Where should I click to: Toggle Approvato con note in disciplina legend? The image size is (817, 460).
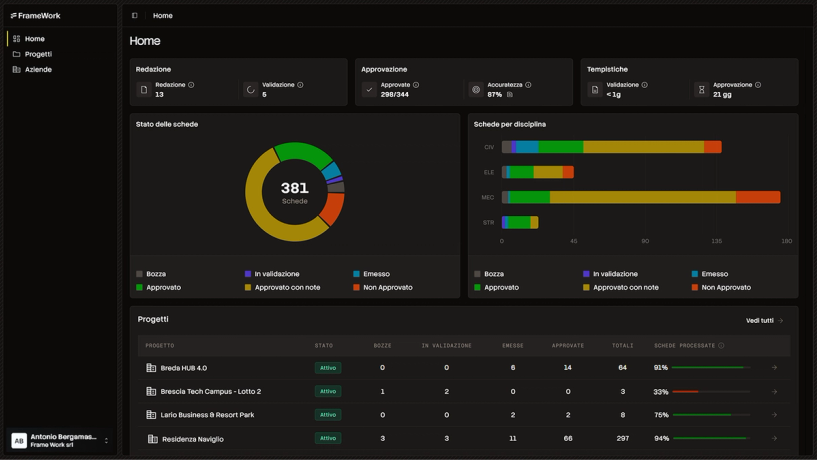click(621, 288)
